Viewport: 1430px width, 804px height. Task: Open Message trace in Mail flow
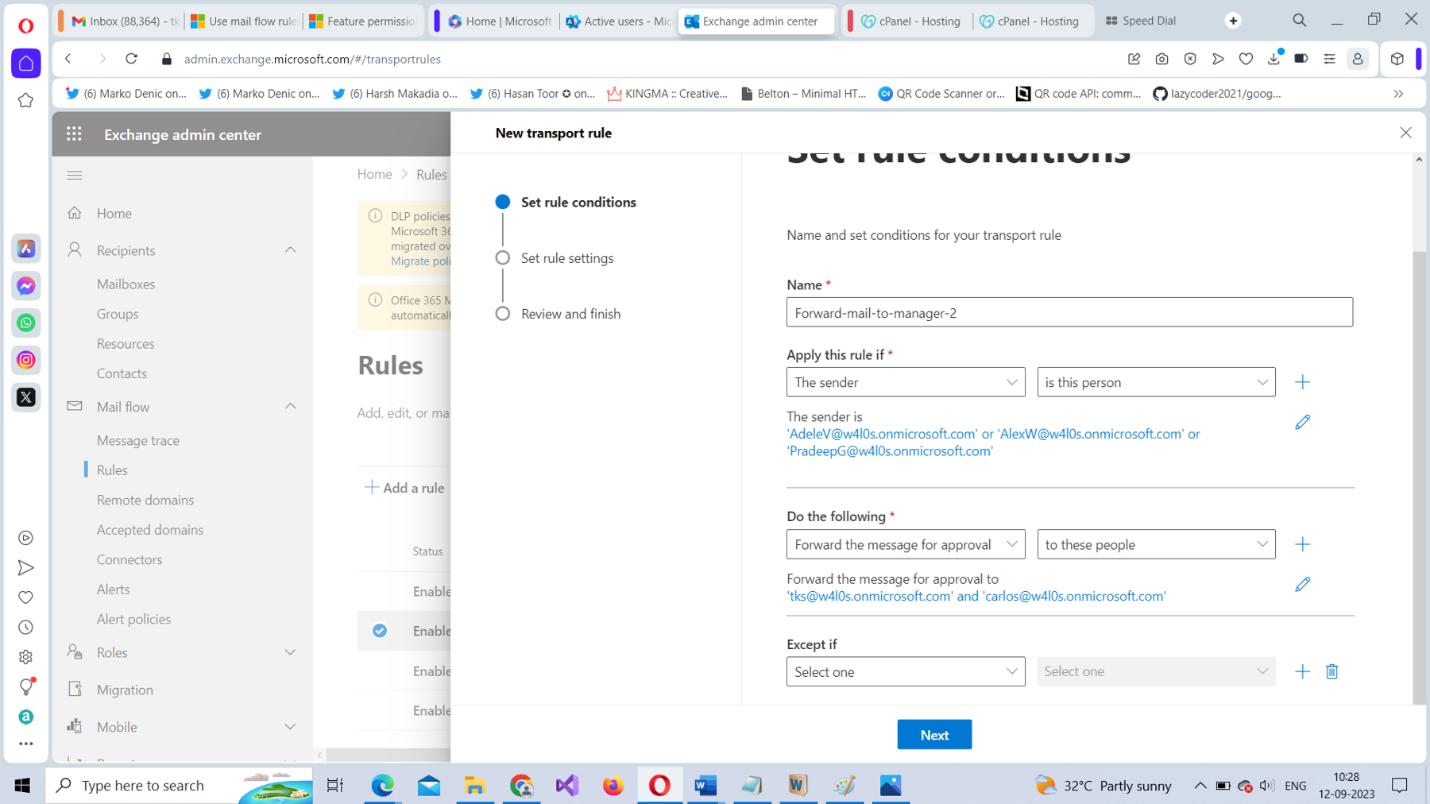point(138,440)
